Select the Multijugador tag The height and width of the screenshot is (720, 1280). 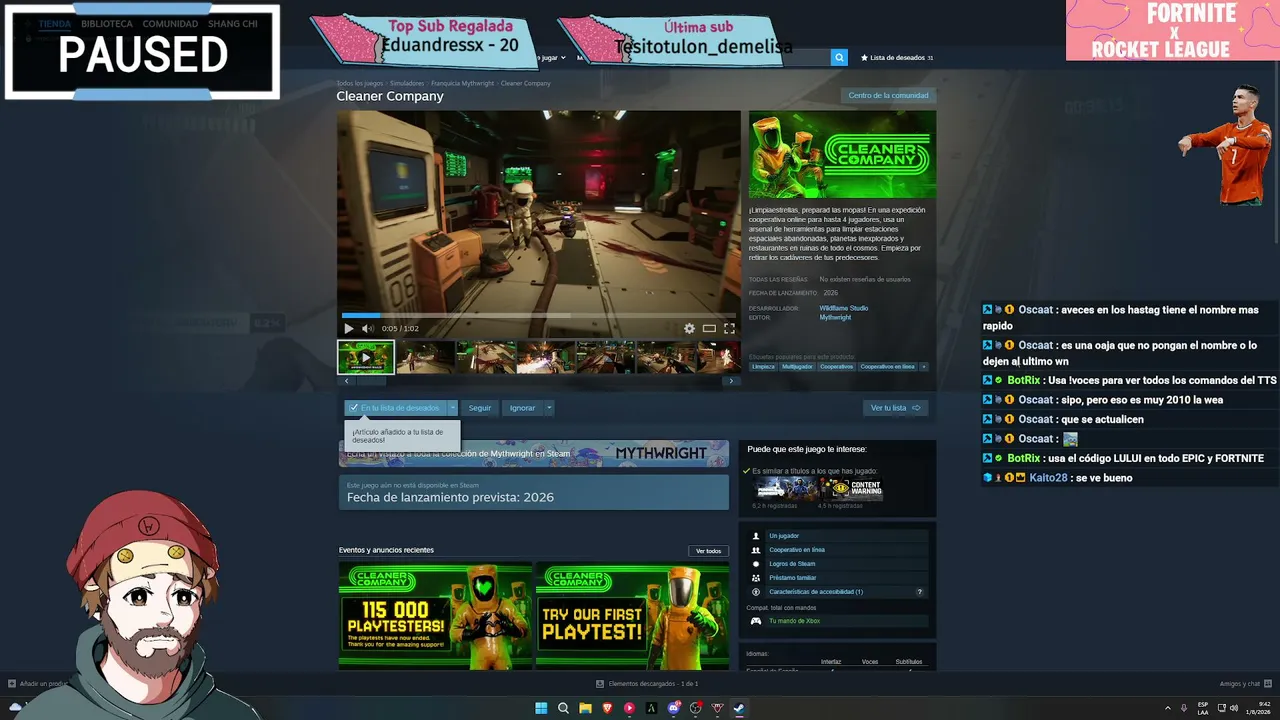point(797,367)
